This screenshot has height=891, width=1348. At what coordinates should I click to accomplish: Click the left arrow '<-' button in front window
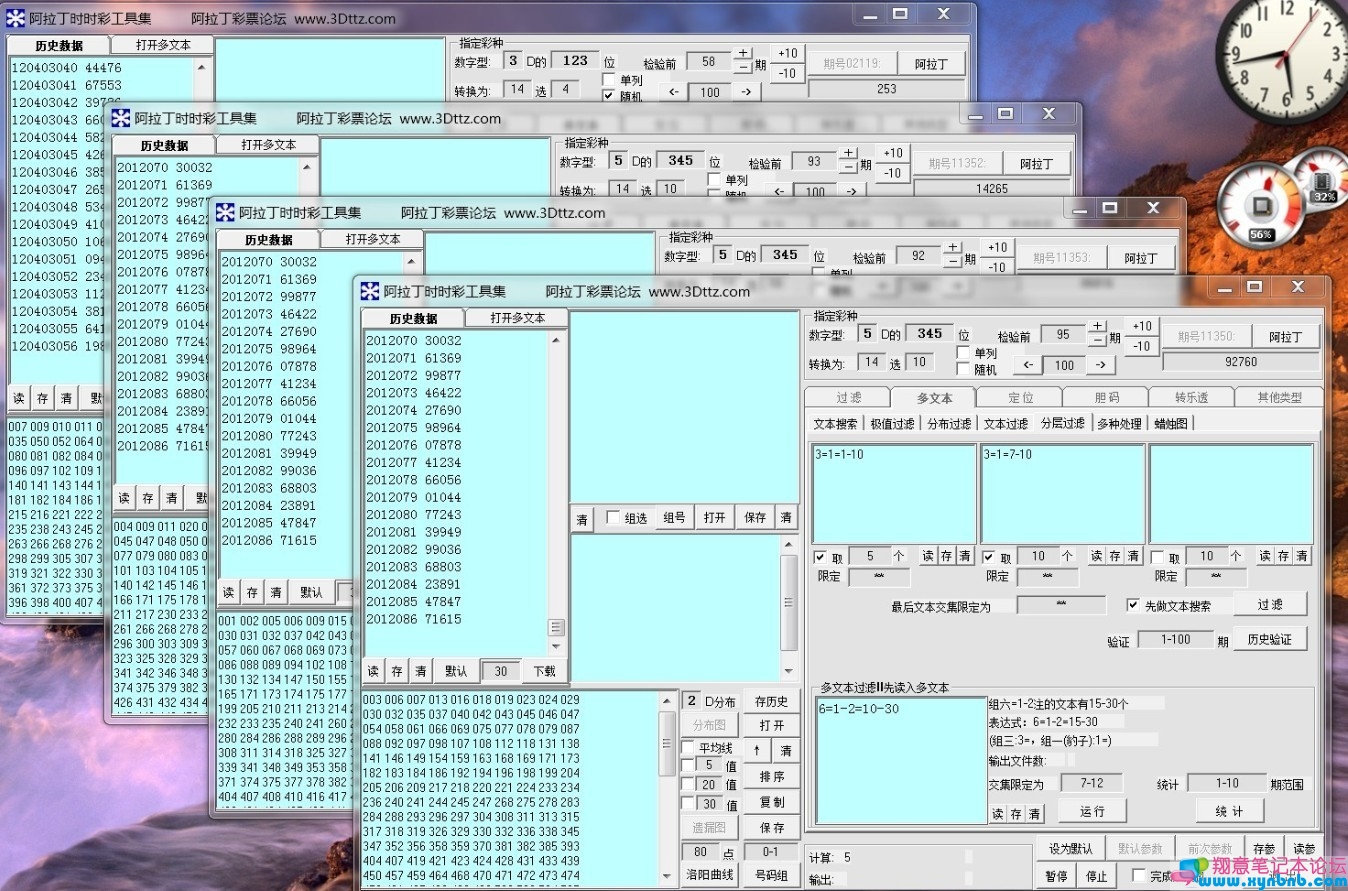(1028, 365)
